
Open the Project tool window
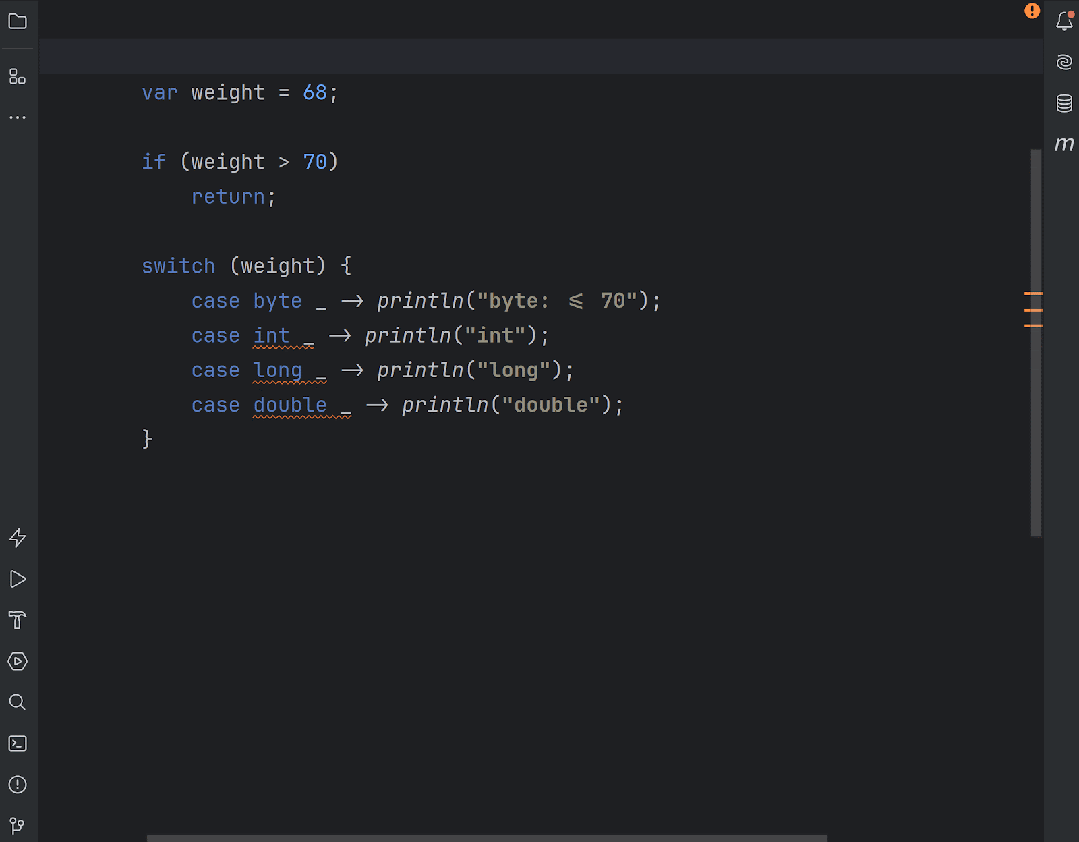tap(17, 20)
